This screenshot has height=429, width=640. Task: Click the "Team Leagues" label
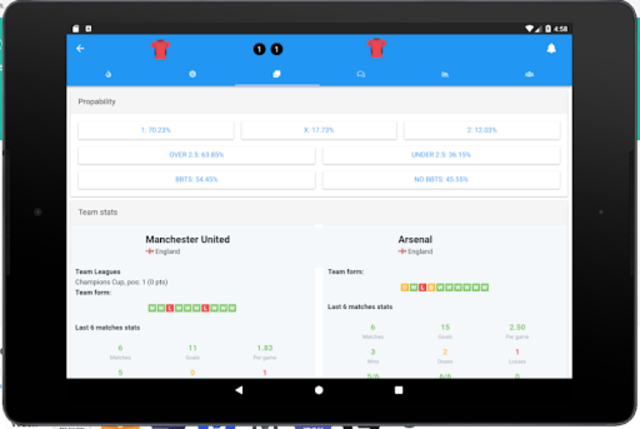98,272
